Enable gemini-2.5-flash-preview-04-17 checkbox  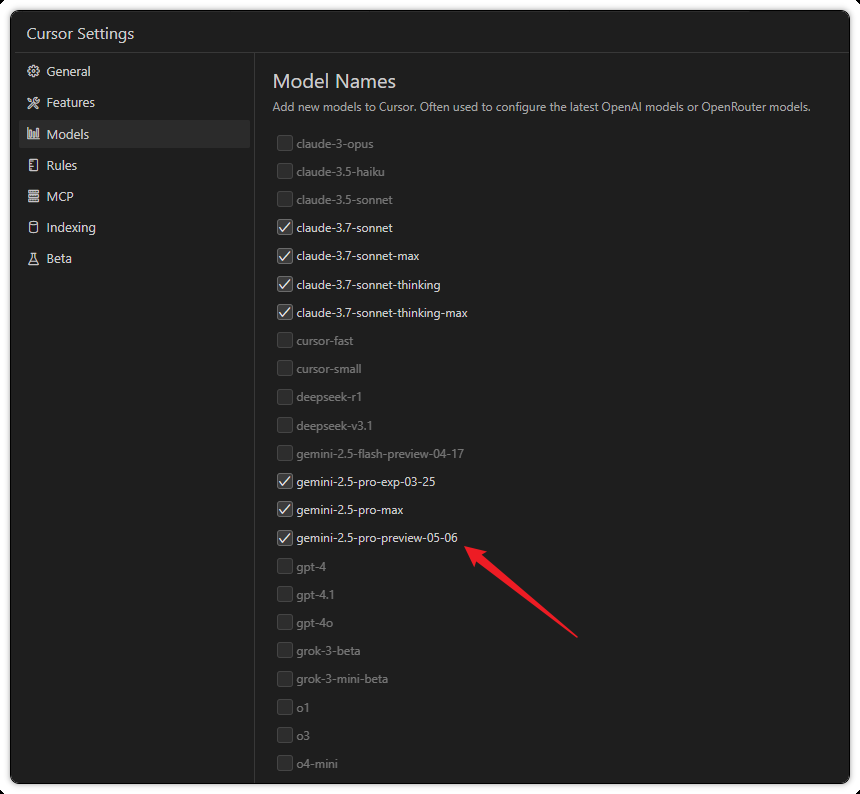point(285,453)
